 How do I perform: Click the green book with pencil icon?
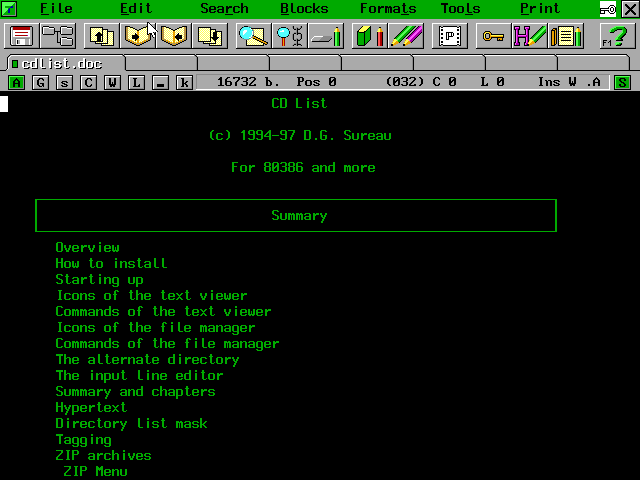[369, 37]
